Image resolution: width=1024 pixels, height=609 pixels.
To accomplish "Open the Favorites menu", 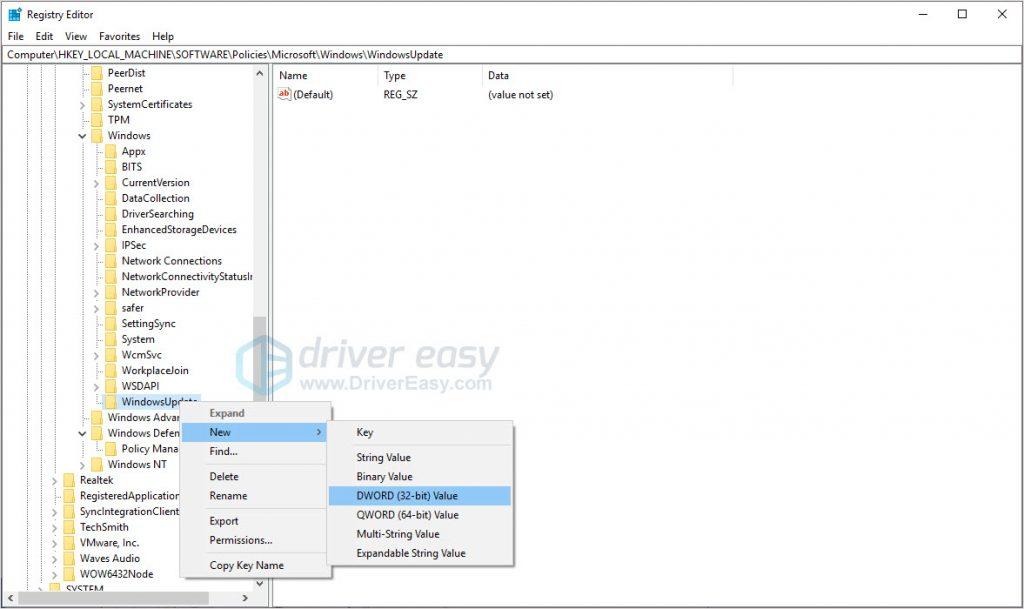I will click(x=119, y=36).
